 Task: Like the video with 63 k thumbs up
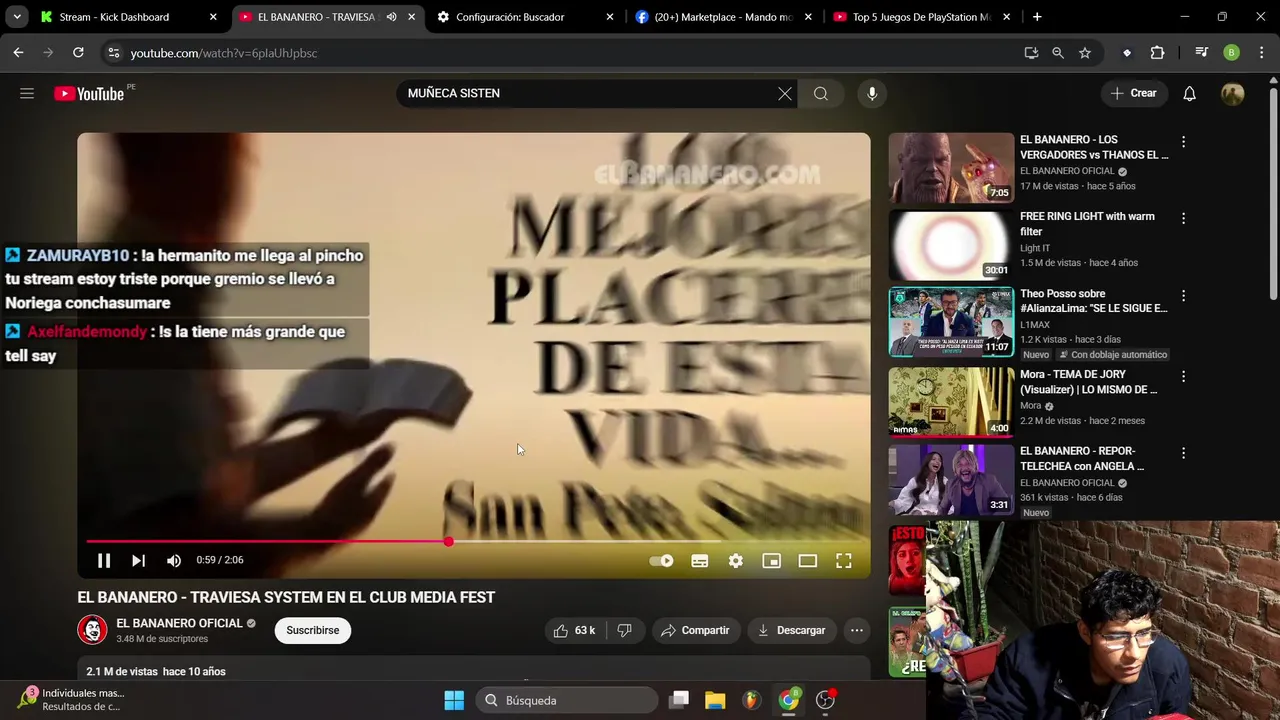click(x=574, y=630)
